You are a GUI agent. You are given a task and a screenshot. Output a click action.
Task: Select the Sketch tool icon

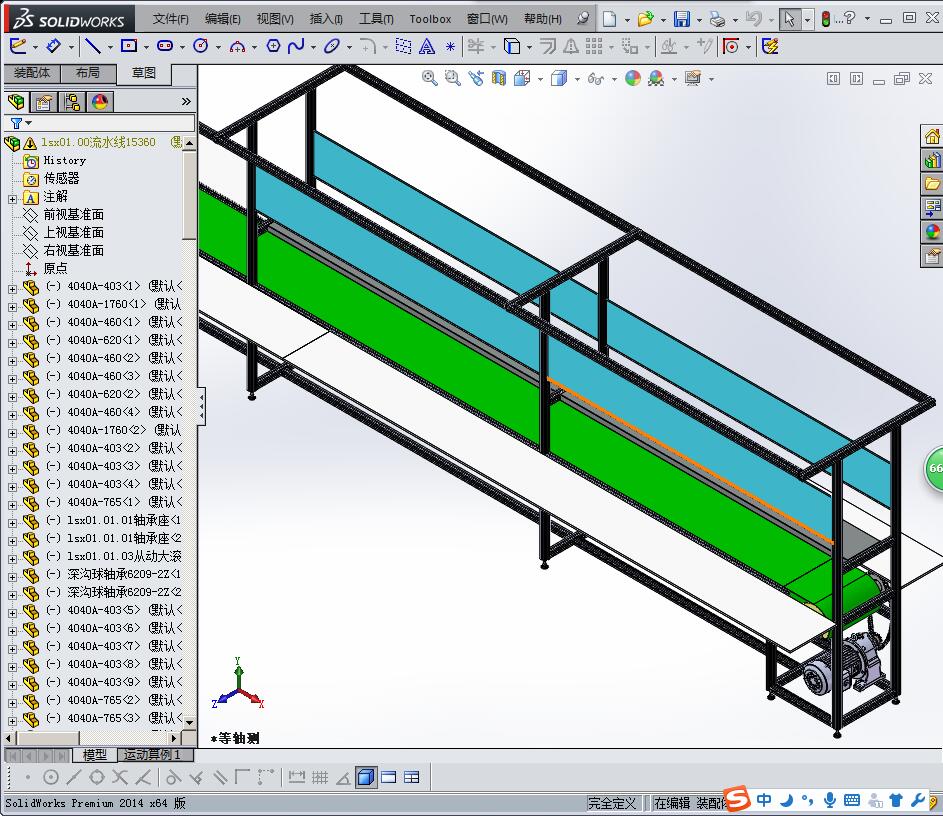pyautogui.click(x=18, y=46)
